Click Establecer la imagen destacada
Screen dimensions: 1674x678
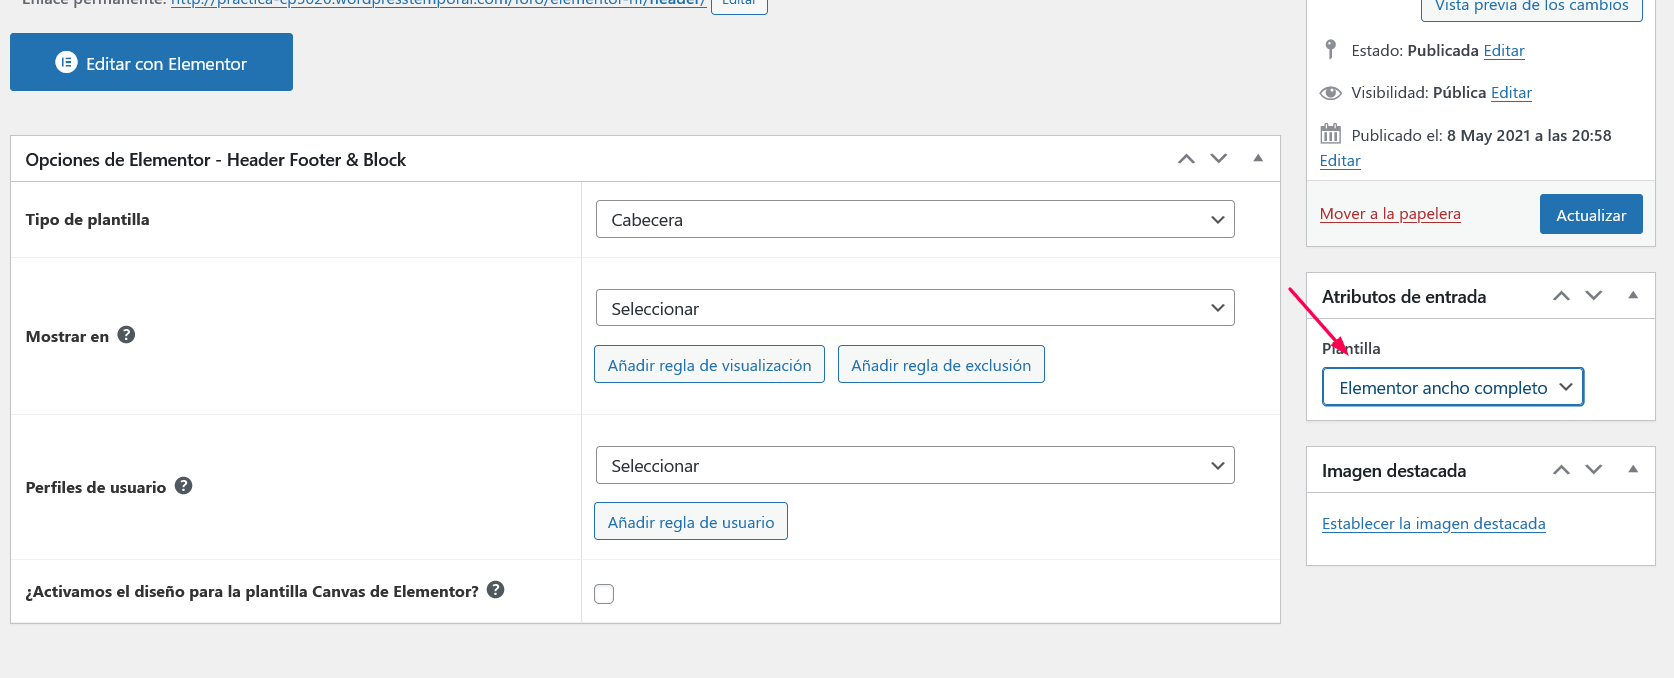click(1434, 523)
